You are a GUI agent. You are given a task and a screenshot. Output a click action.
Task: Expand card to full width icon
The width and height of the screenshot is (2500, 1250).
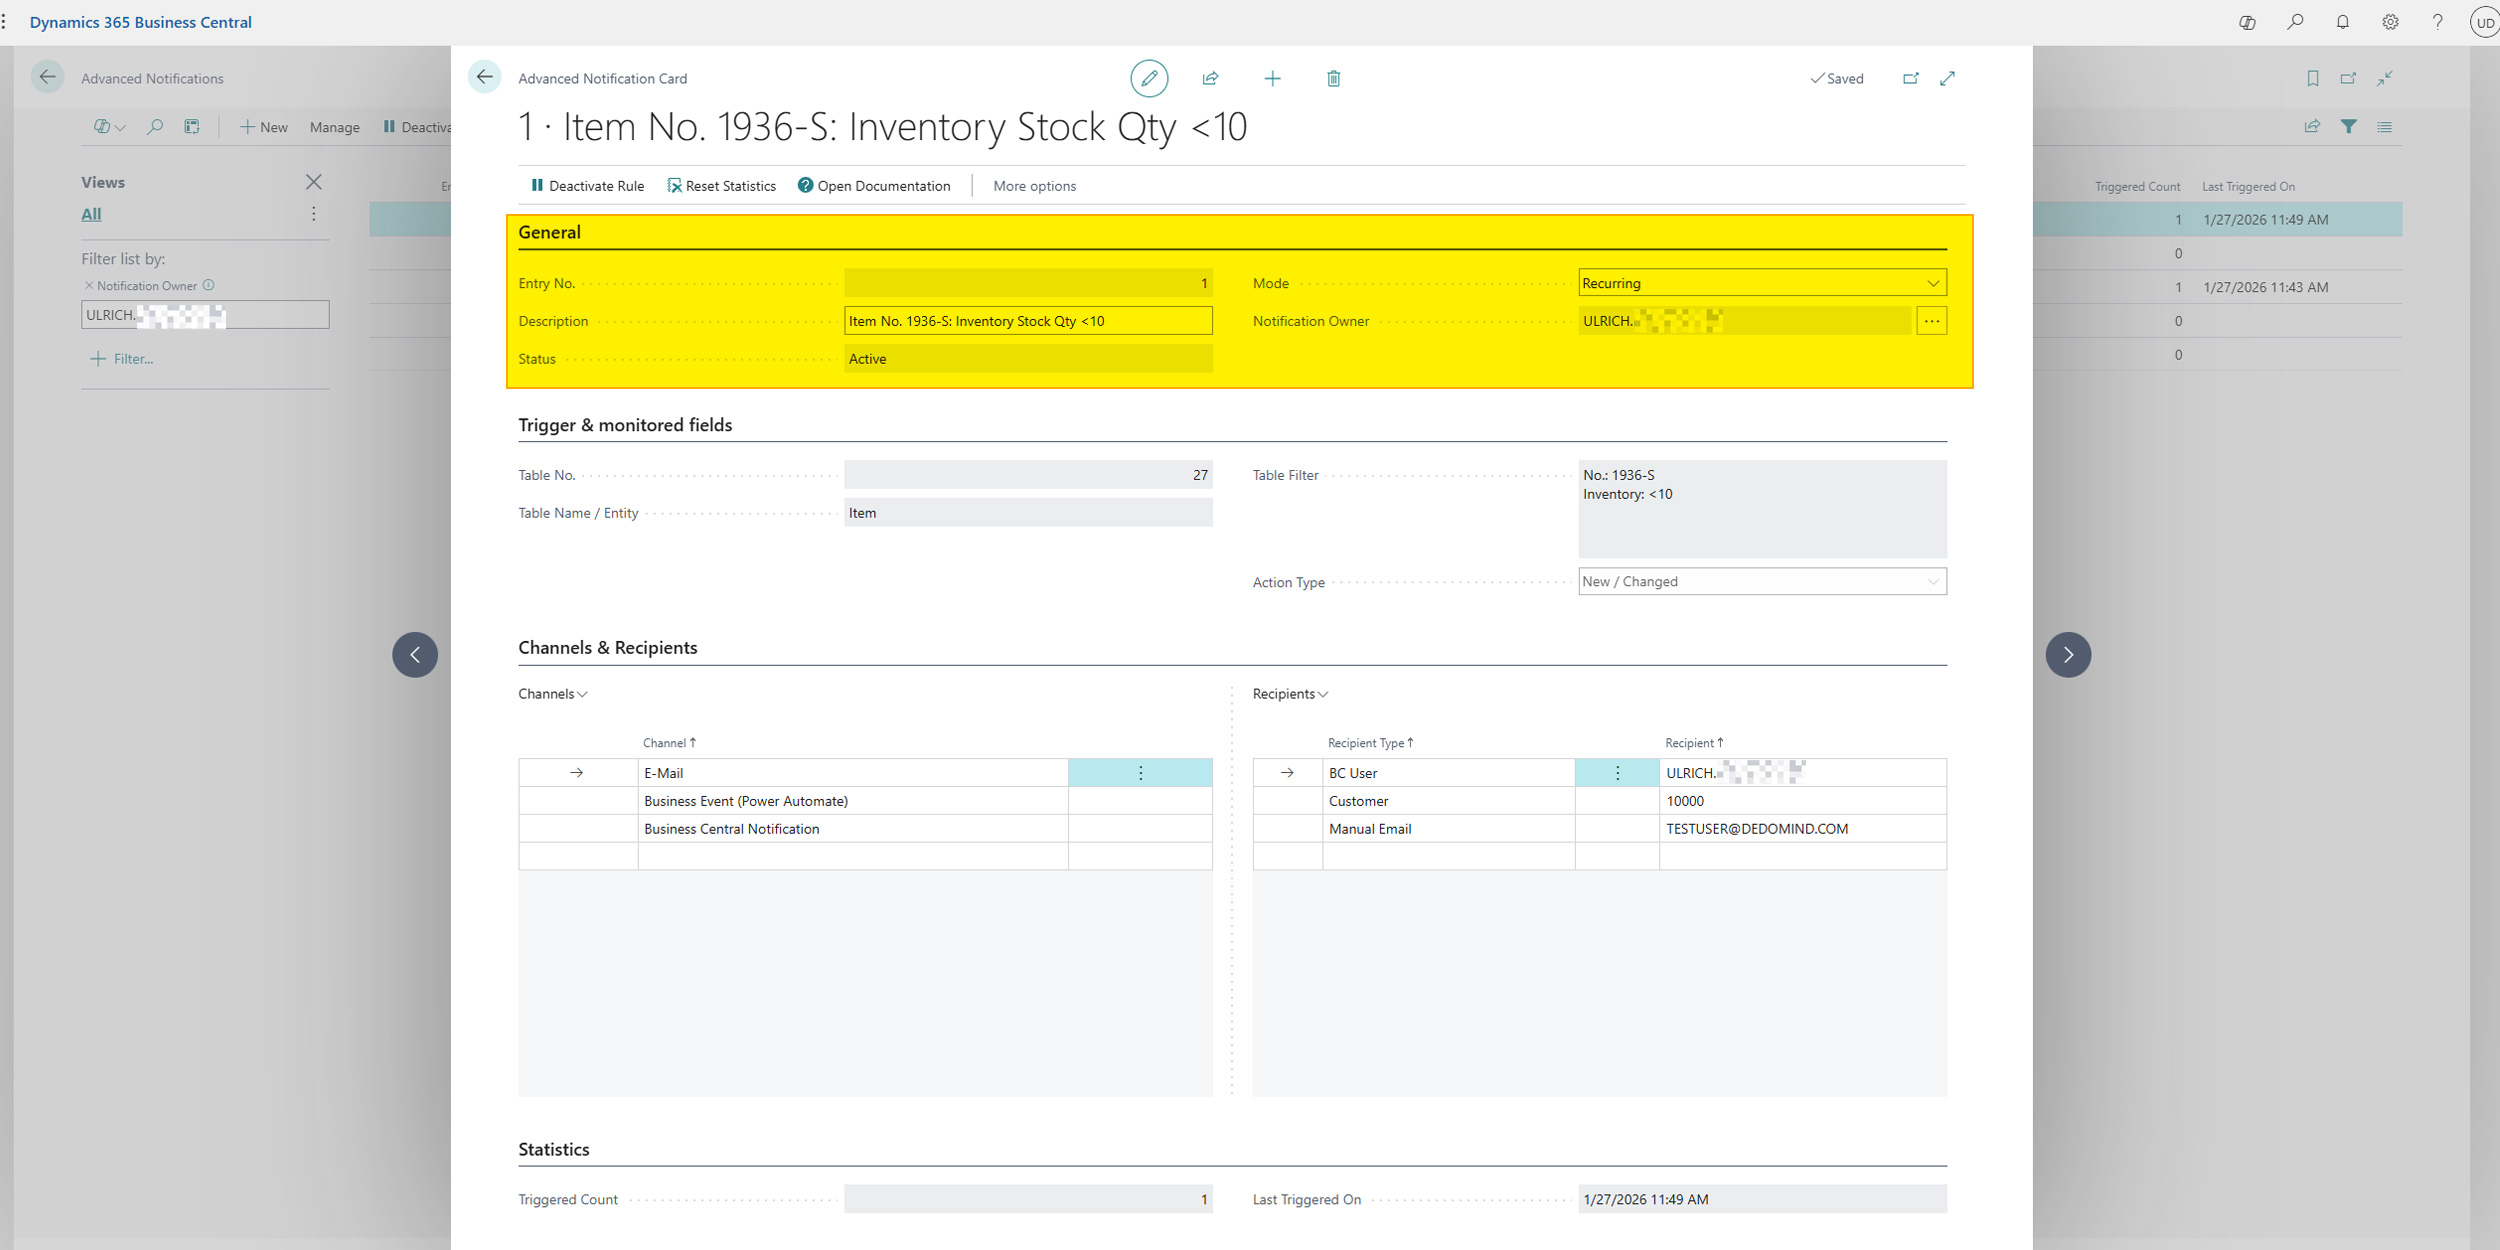pos(1947,78)
